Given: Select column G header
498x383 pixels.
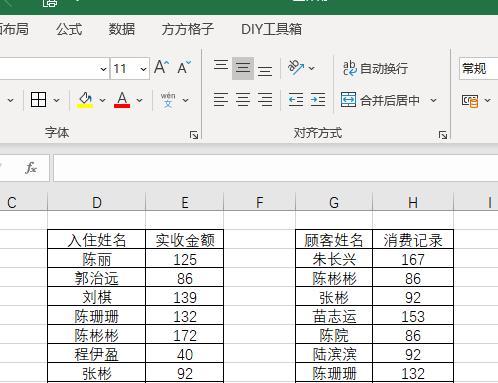Looking at the screenshot, I should click(334, 202).
